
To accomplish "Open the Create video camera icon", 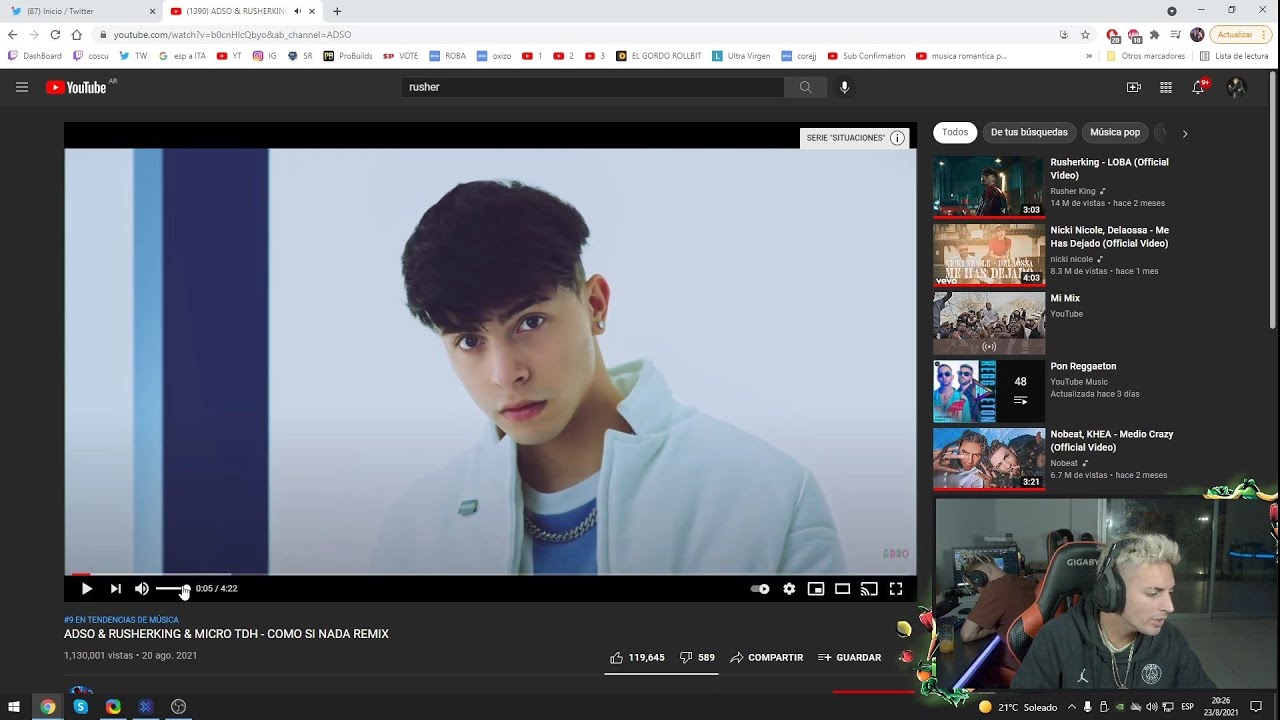I will [x=1133, y=87].
